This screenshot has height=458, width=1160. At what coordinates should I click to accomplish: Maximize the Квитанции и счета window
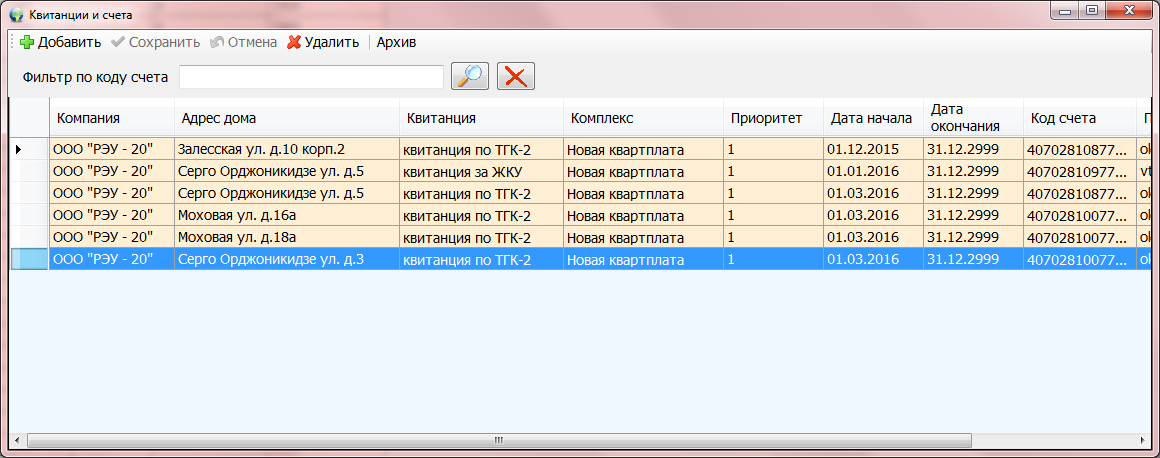[x=1091, y=11]
